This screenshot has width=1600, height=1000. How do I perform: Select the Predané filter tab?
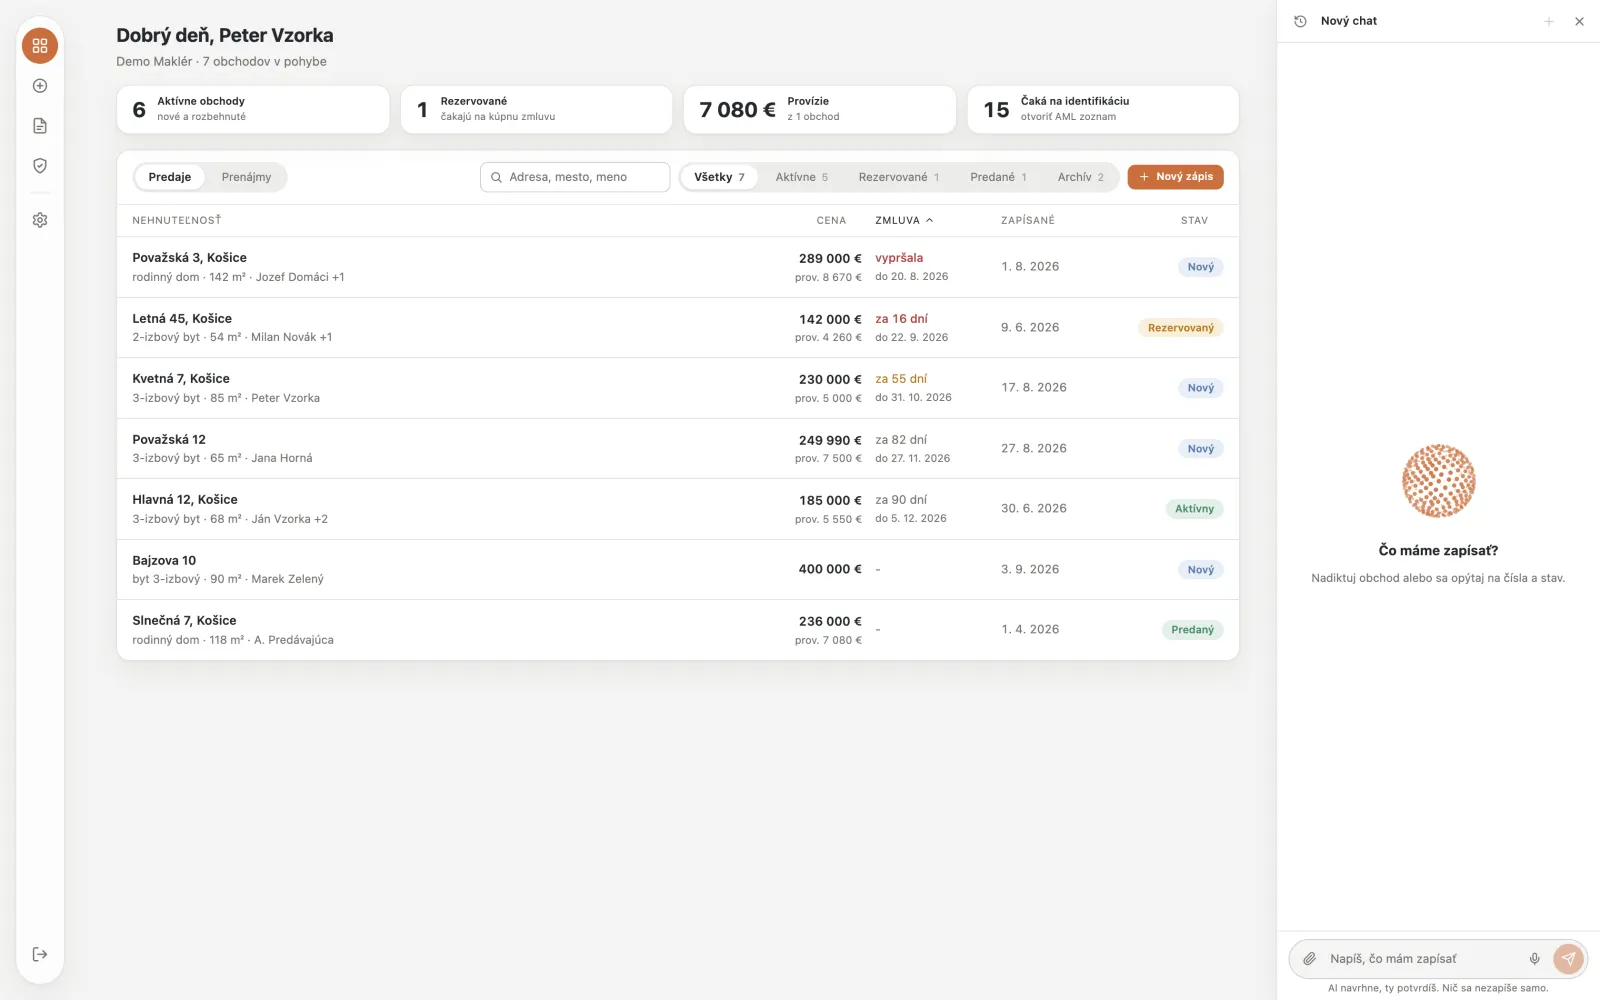click(x=998, y=177)
